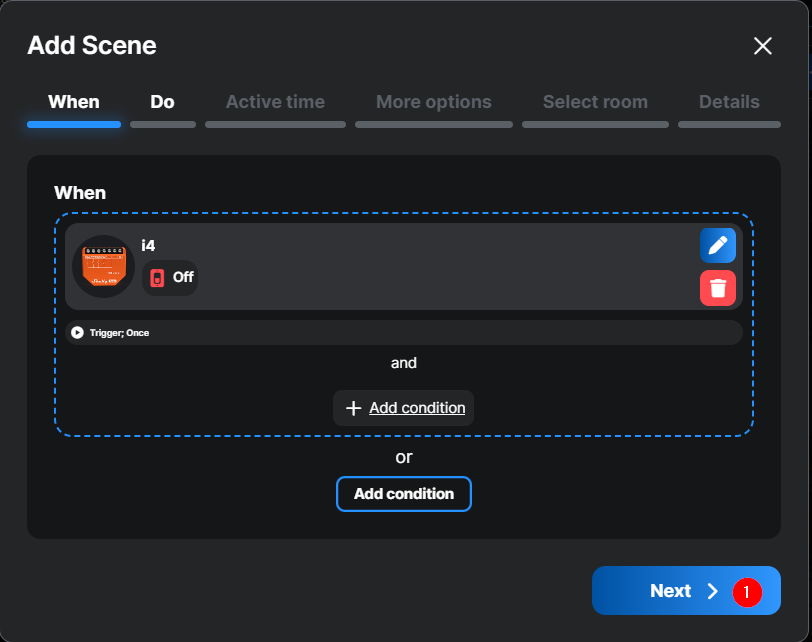
Task: Click the red notification badge showing 1
Action: [746, 592]
